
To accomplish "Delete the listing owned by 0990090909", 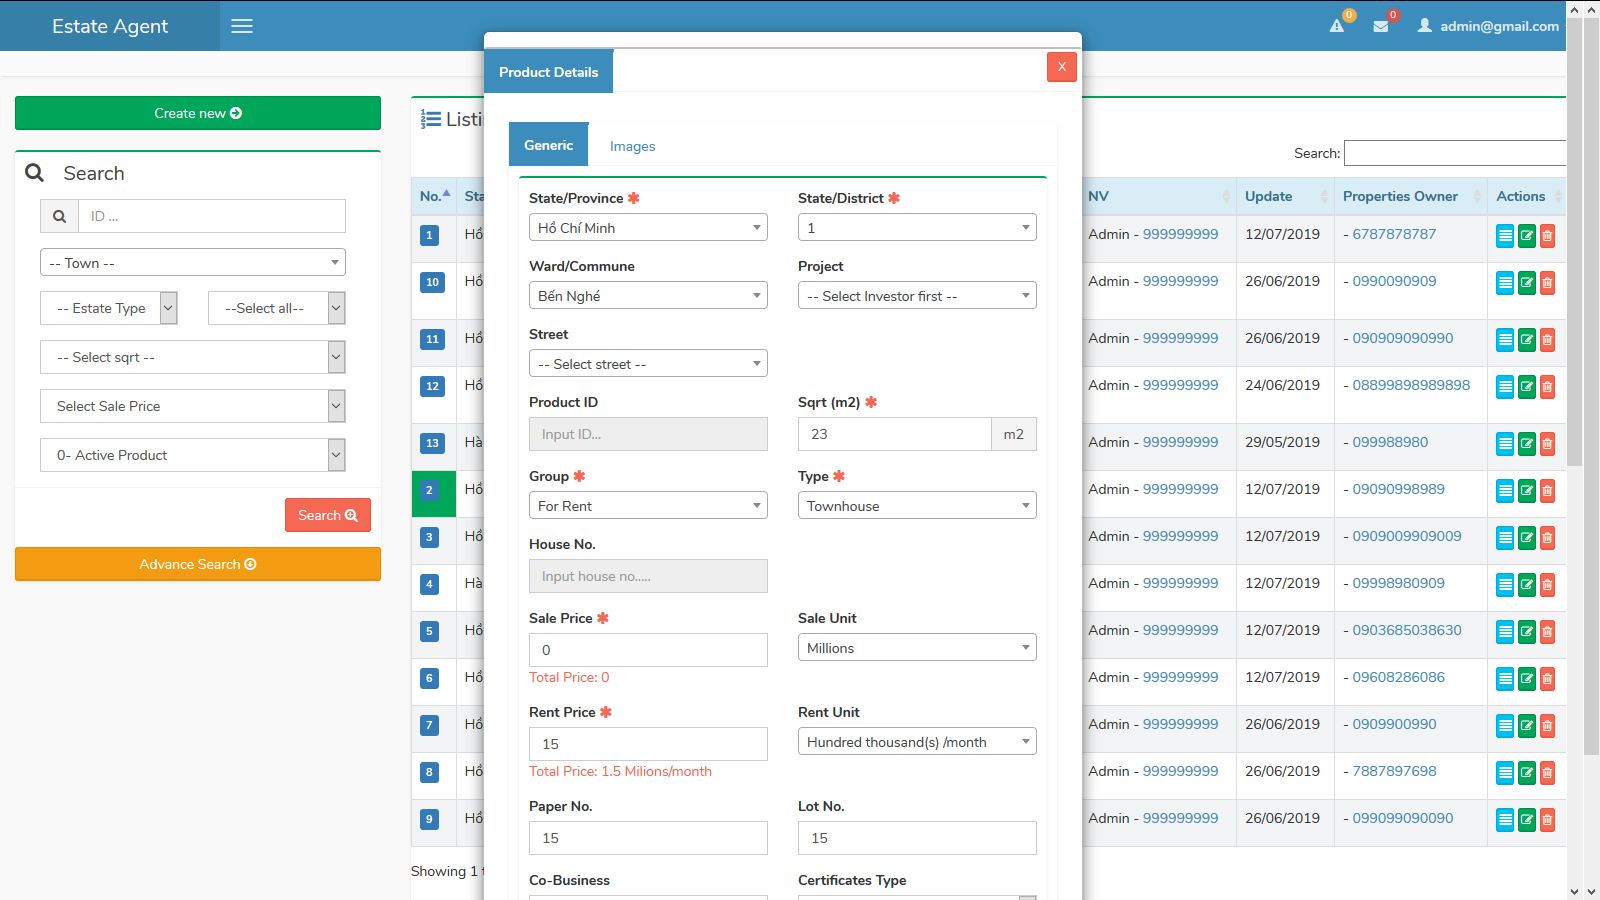I will 1547,283.
